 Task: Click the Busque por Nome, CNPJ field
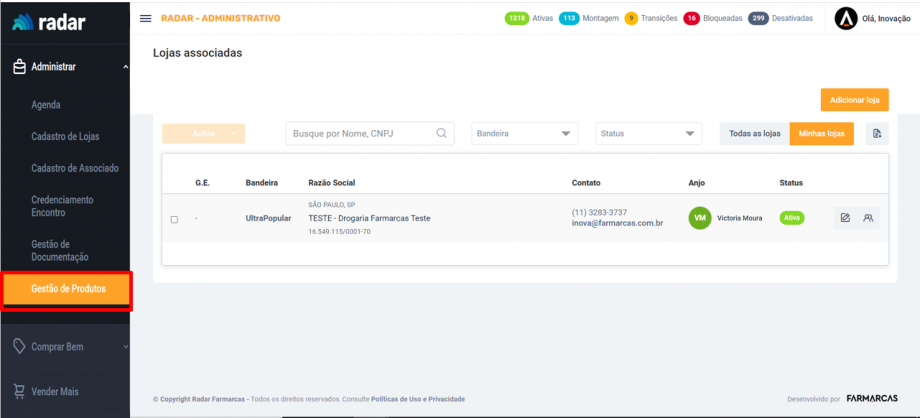click(360, 134)
